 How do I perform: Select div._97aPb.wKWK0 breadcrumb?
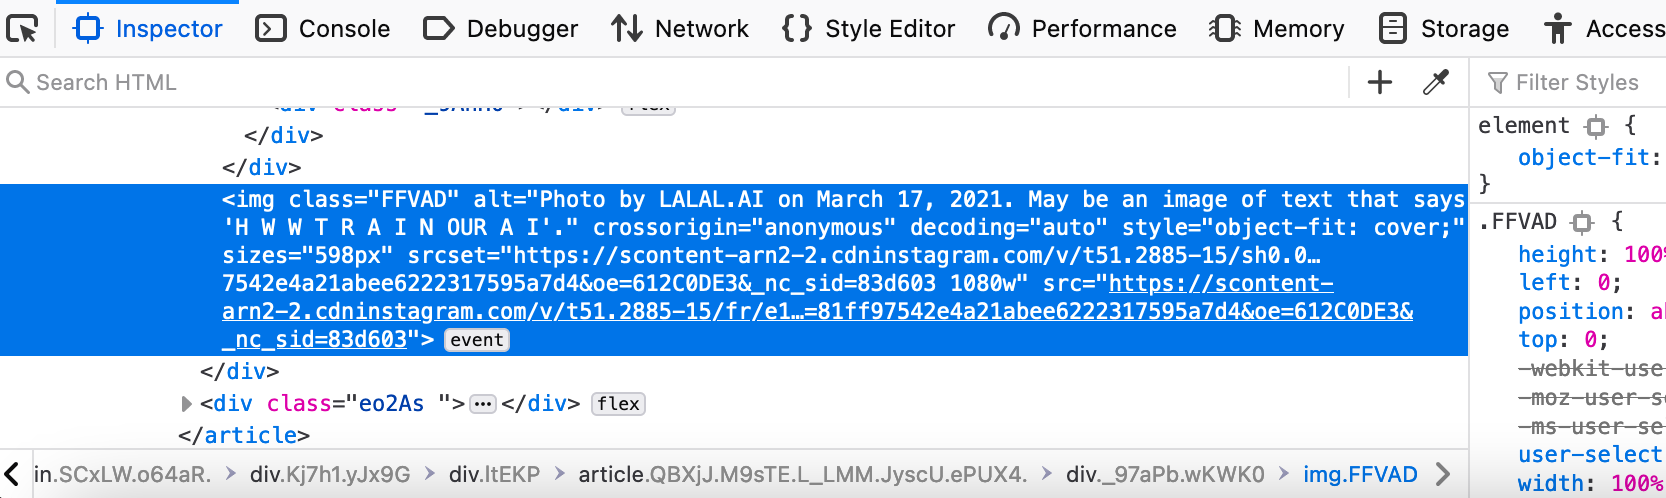1165,474
